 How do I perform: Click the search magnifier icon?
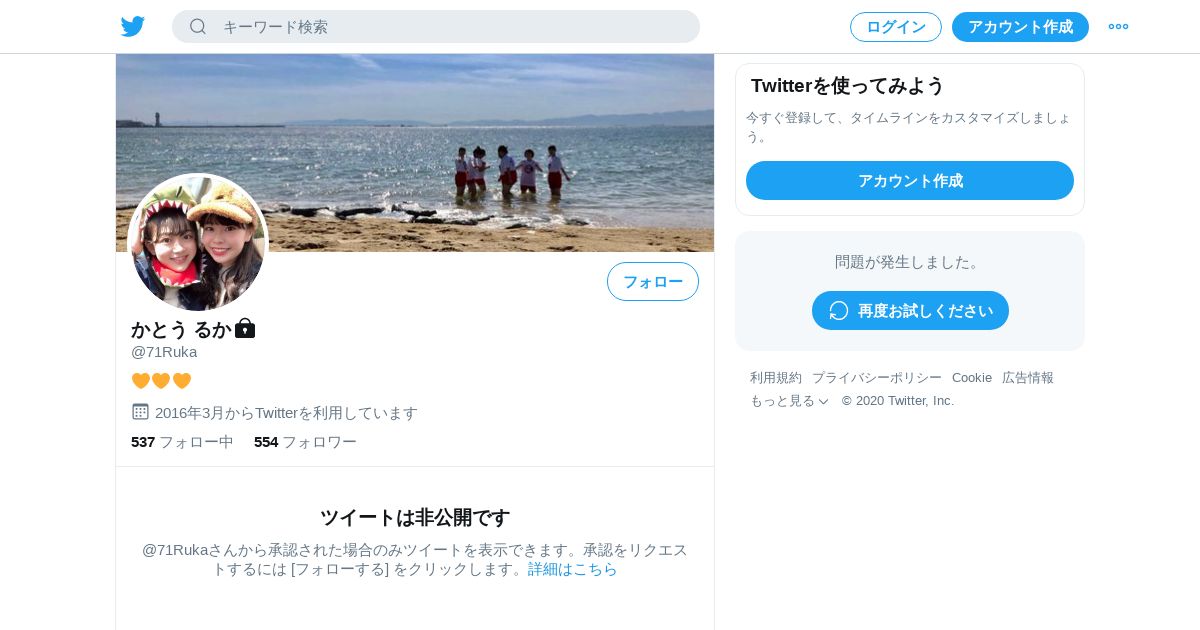tap(198, 26)
